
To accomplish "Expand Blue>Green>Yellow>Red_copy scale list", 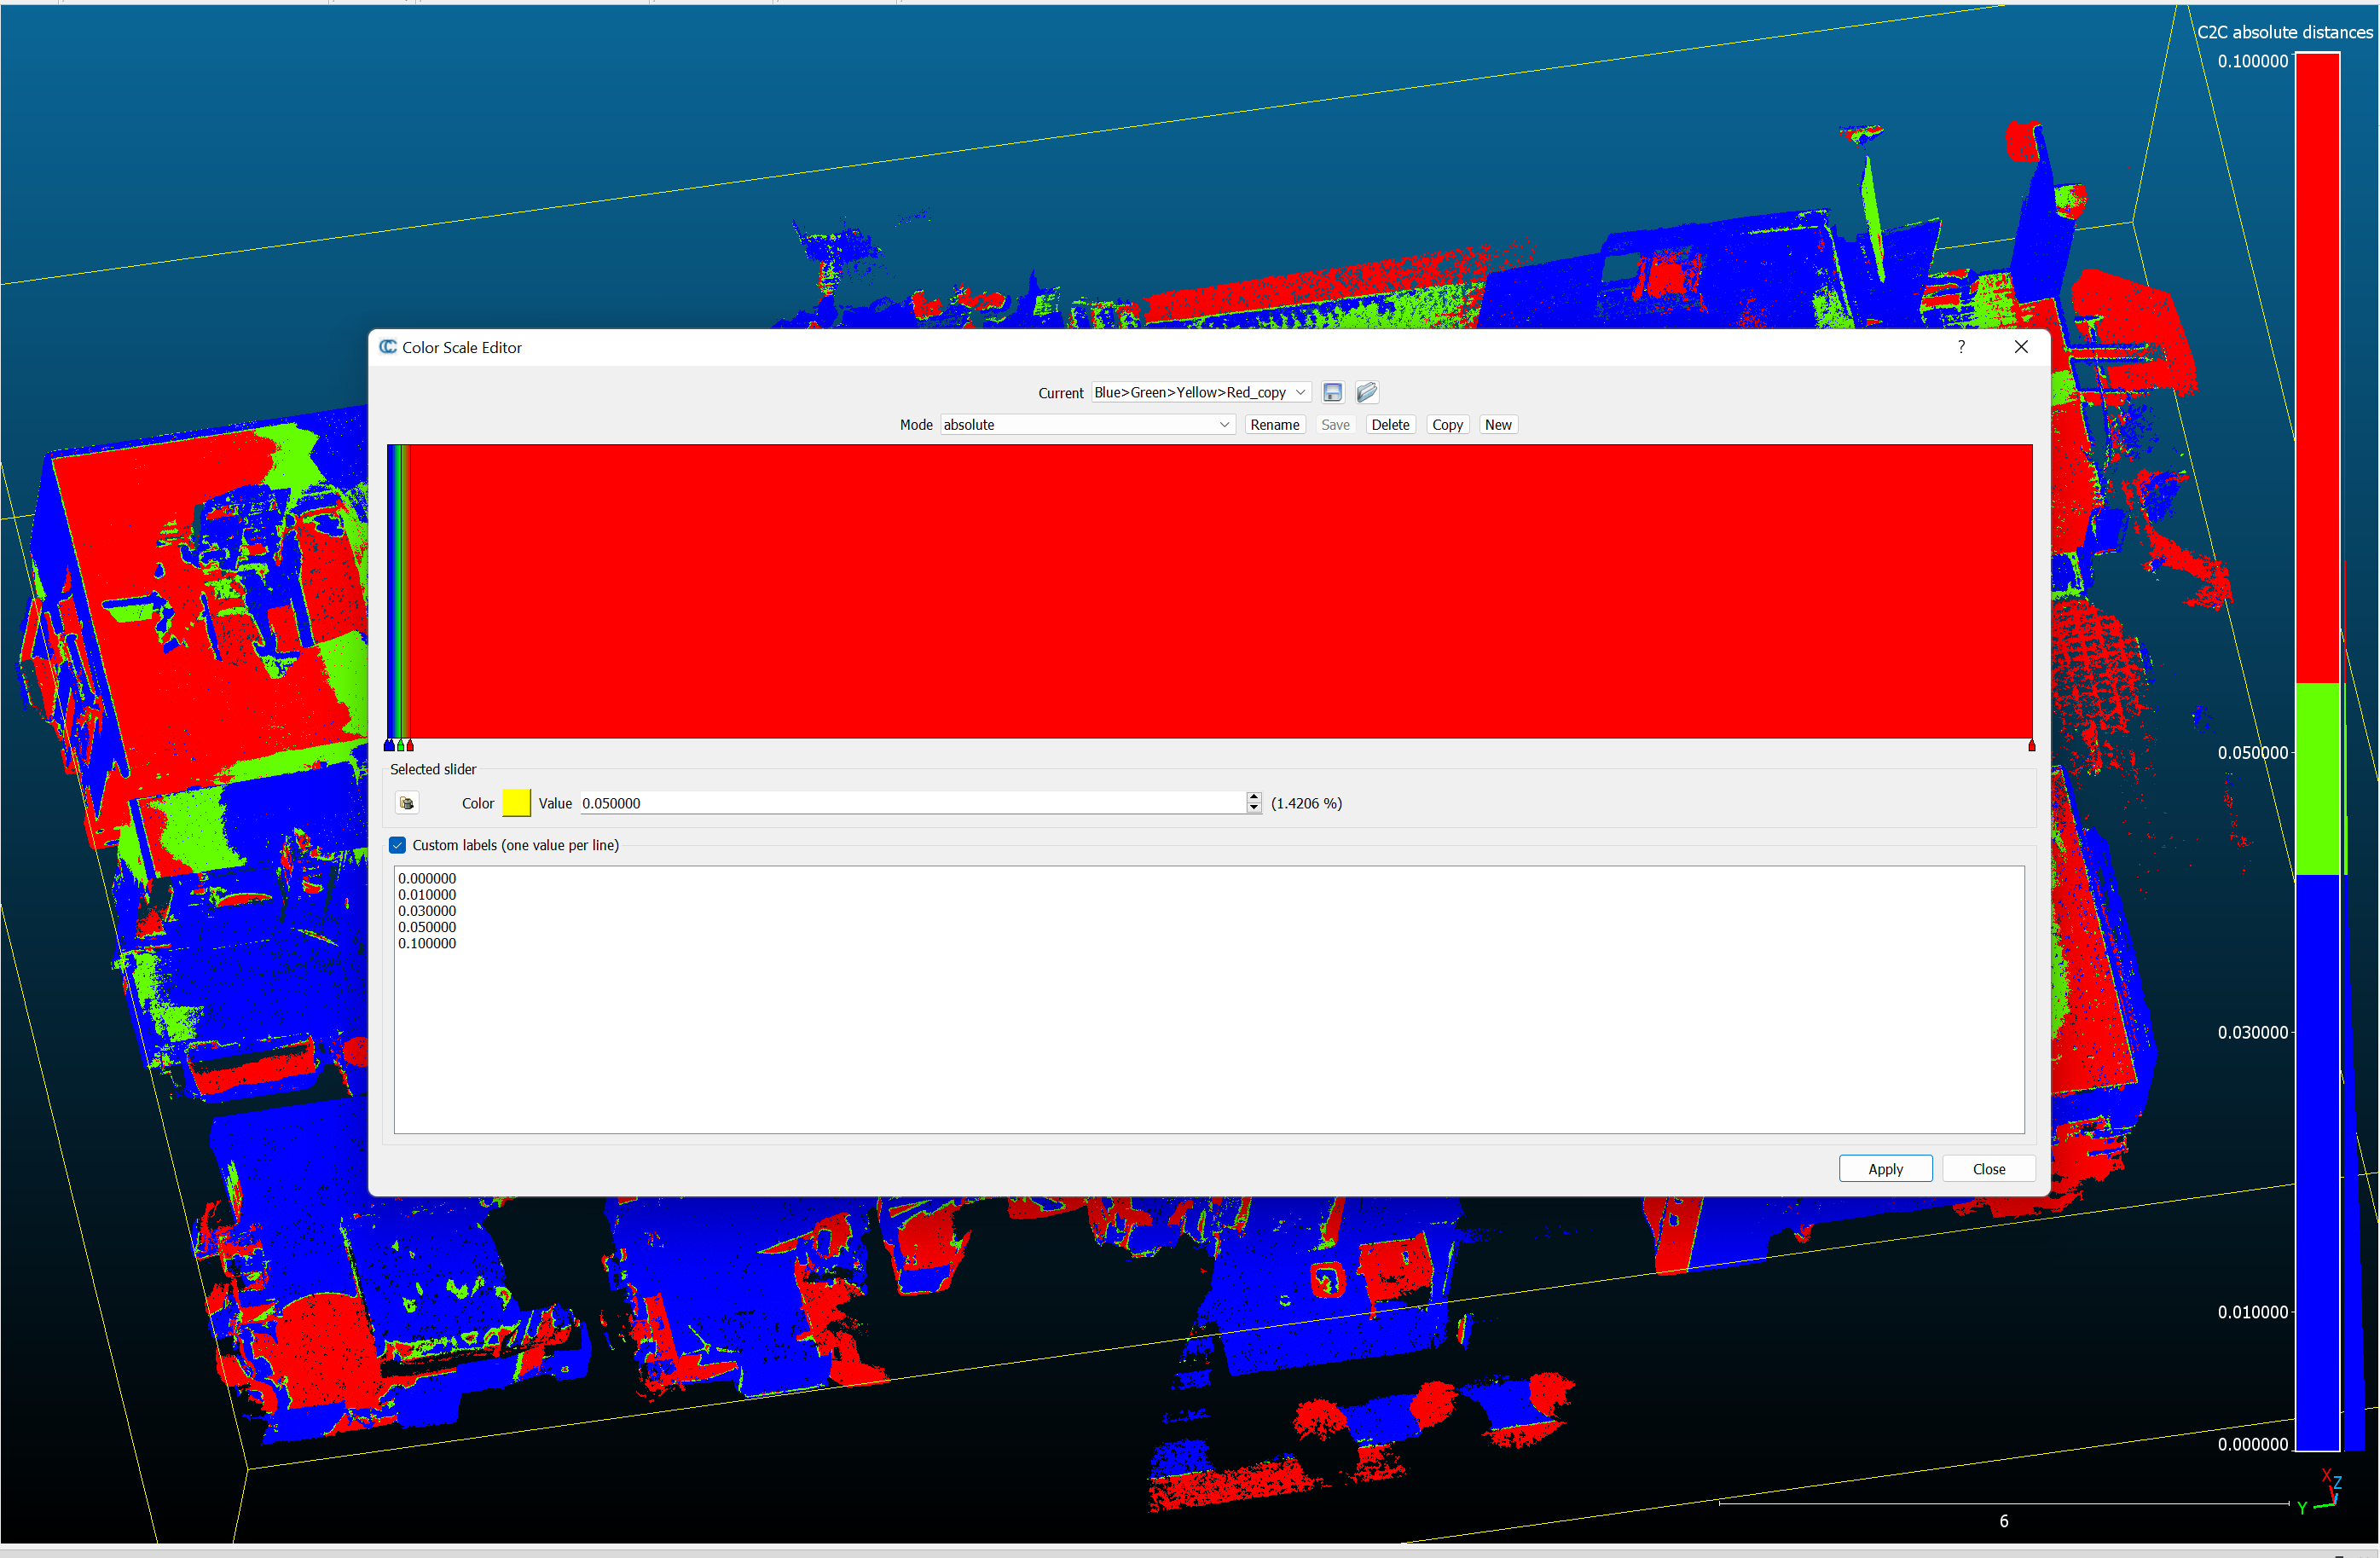I will [x=1299, y=392].
